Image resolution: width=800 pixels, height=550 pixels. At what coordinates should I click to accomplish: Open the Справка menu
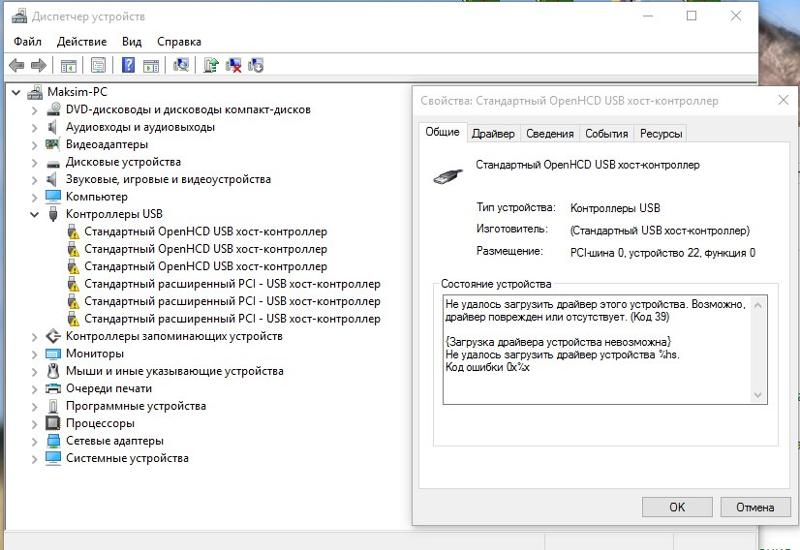point(179,42)
